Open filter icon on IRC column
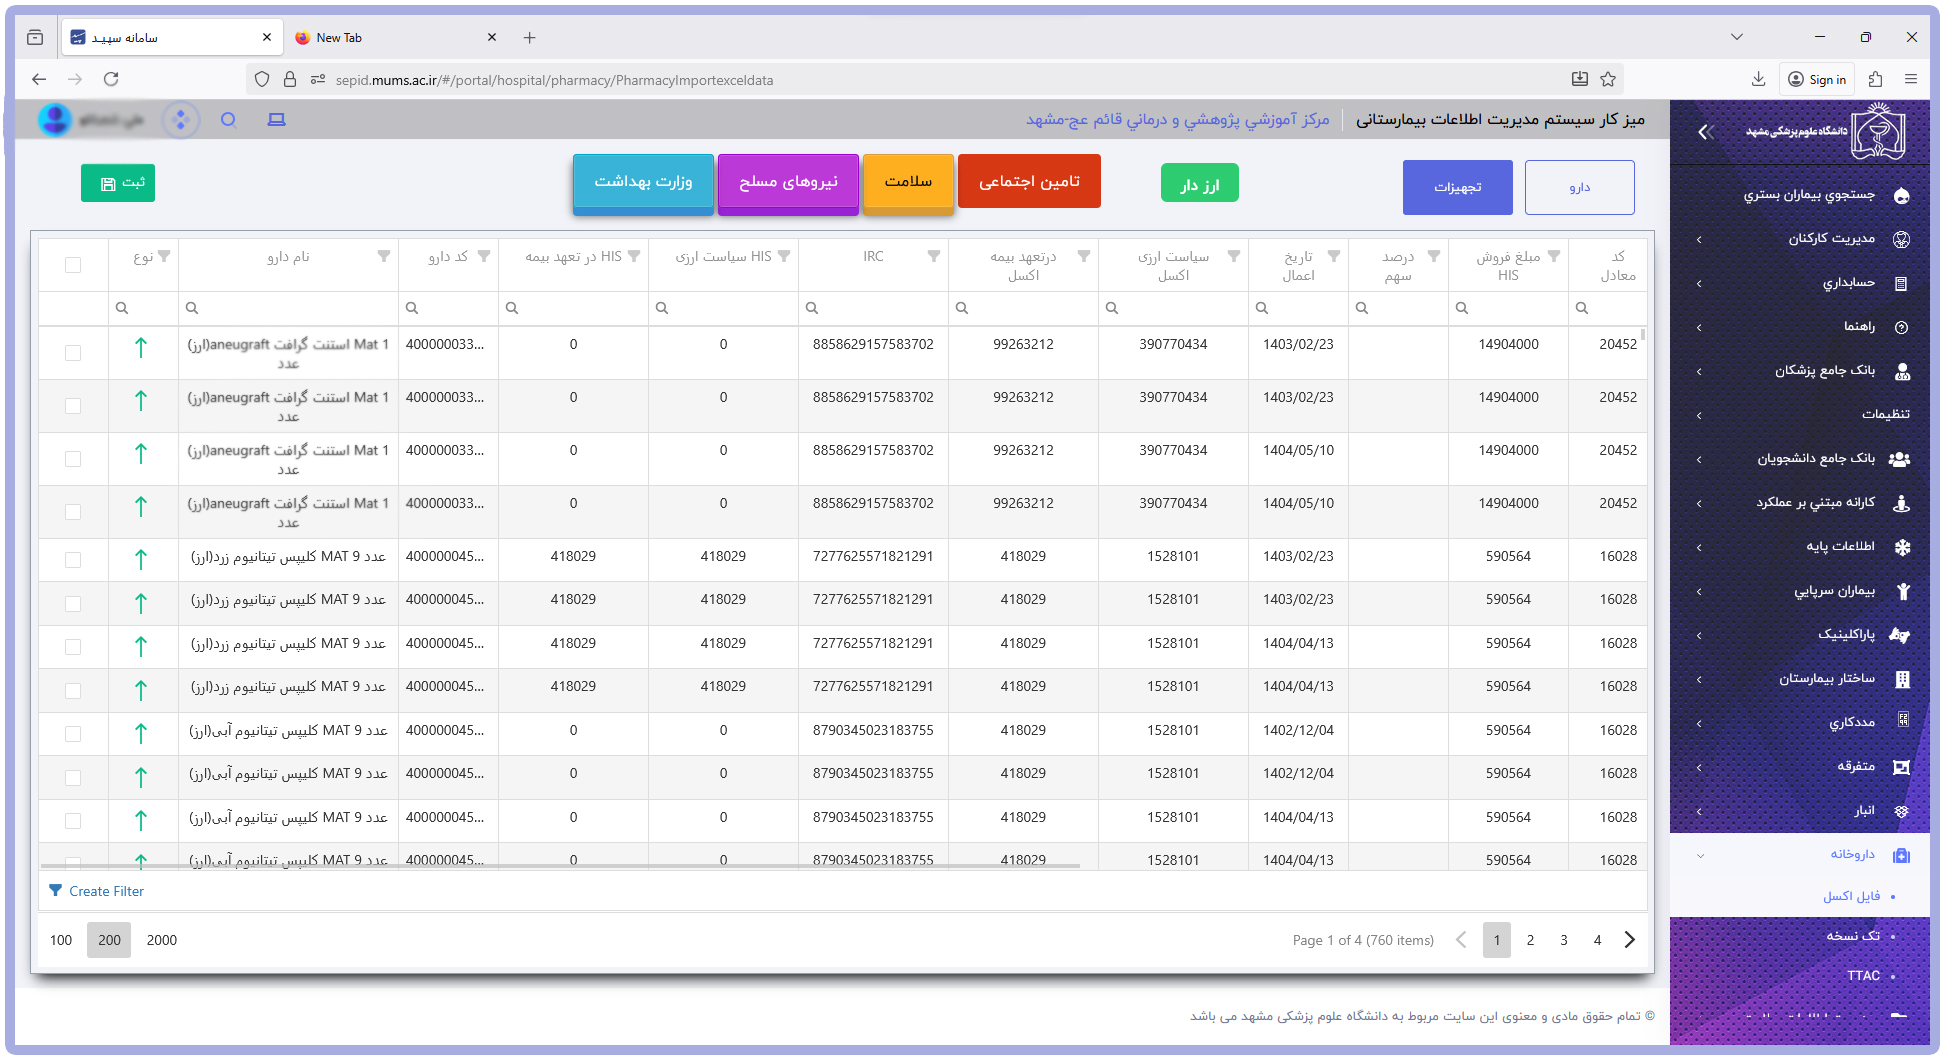The image size is (1947, 1063). click(x=934, y=257)
